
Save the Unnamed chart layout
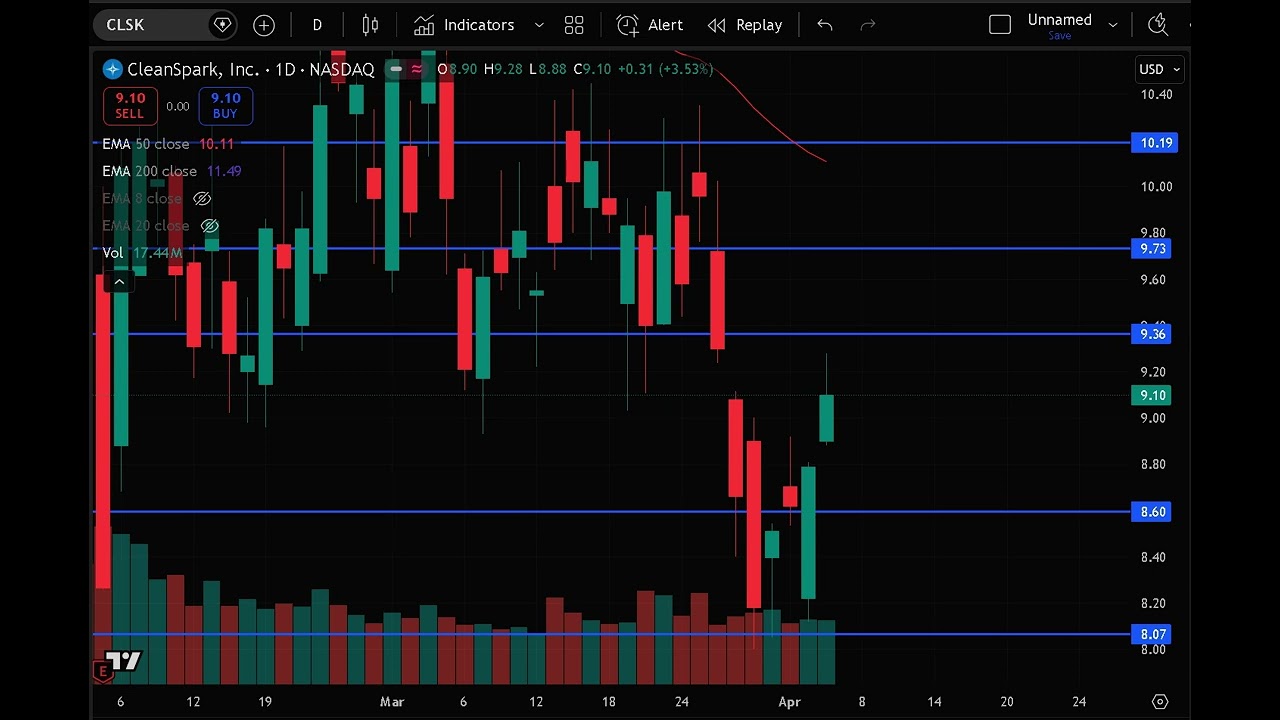(x=1060, y=36)
